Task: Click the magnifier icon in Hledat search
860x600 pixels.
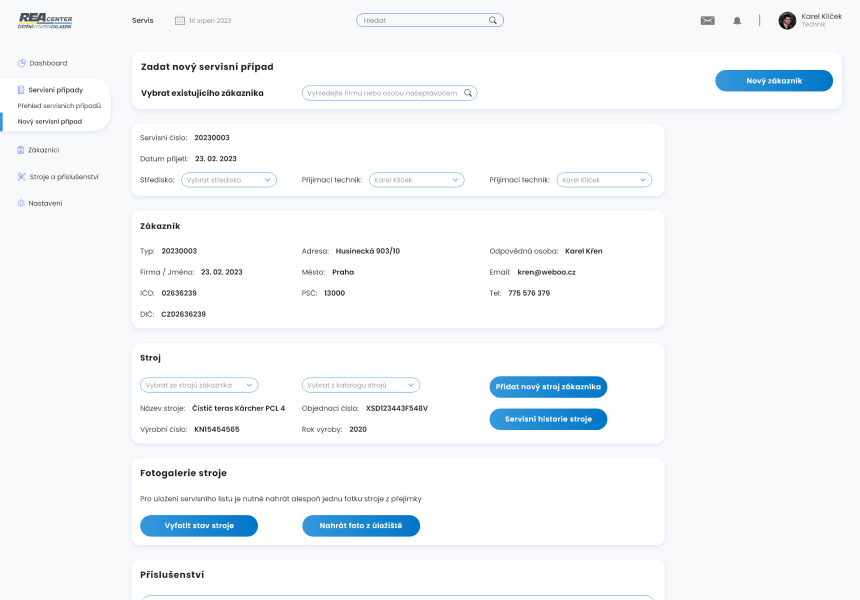Action: pyautogui.click(x=493, y=20)
